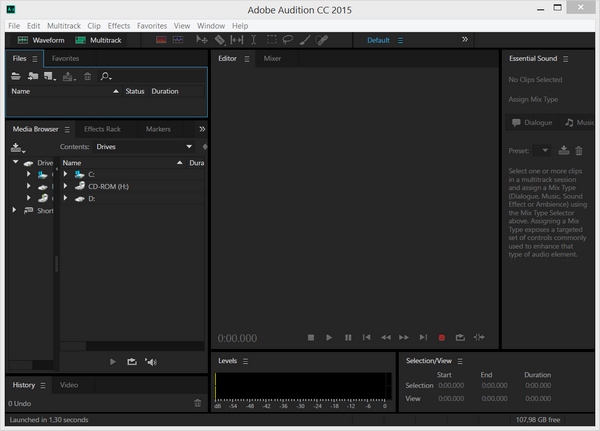Image resolution: width=600 pixels, height=431 pixels.
Task: Select the Slip tool
Action: [x=236, y=40]
